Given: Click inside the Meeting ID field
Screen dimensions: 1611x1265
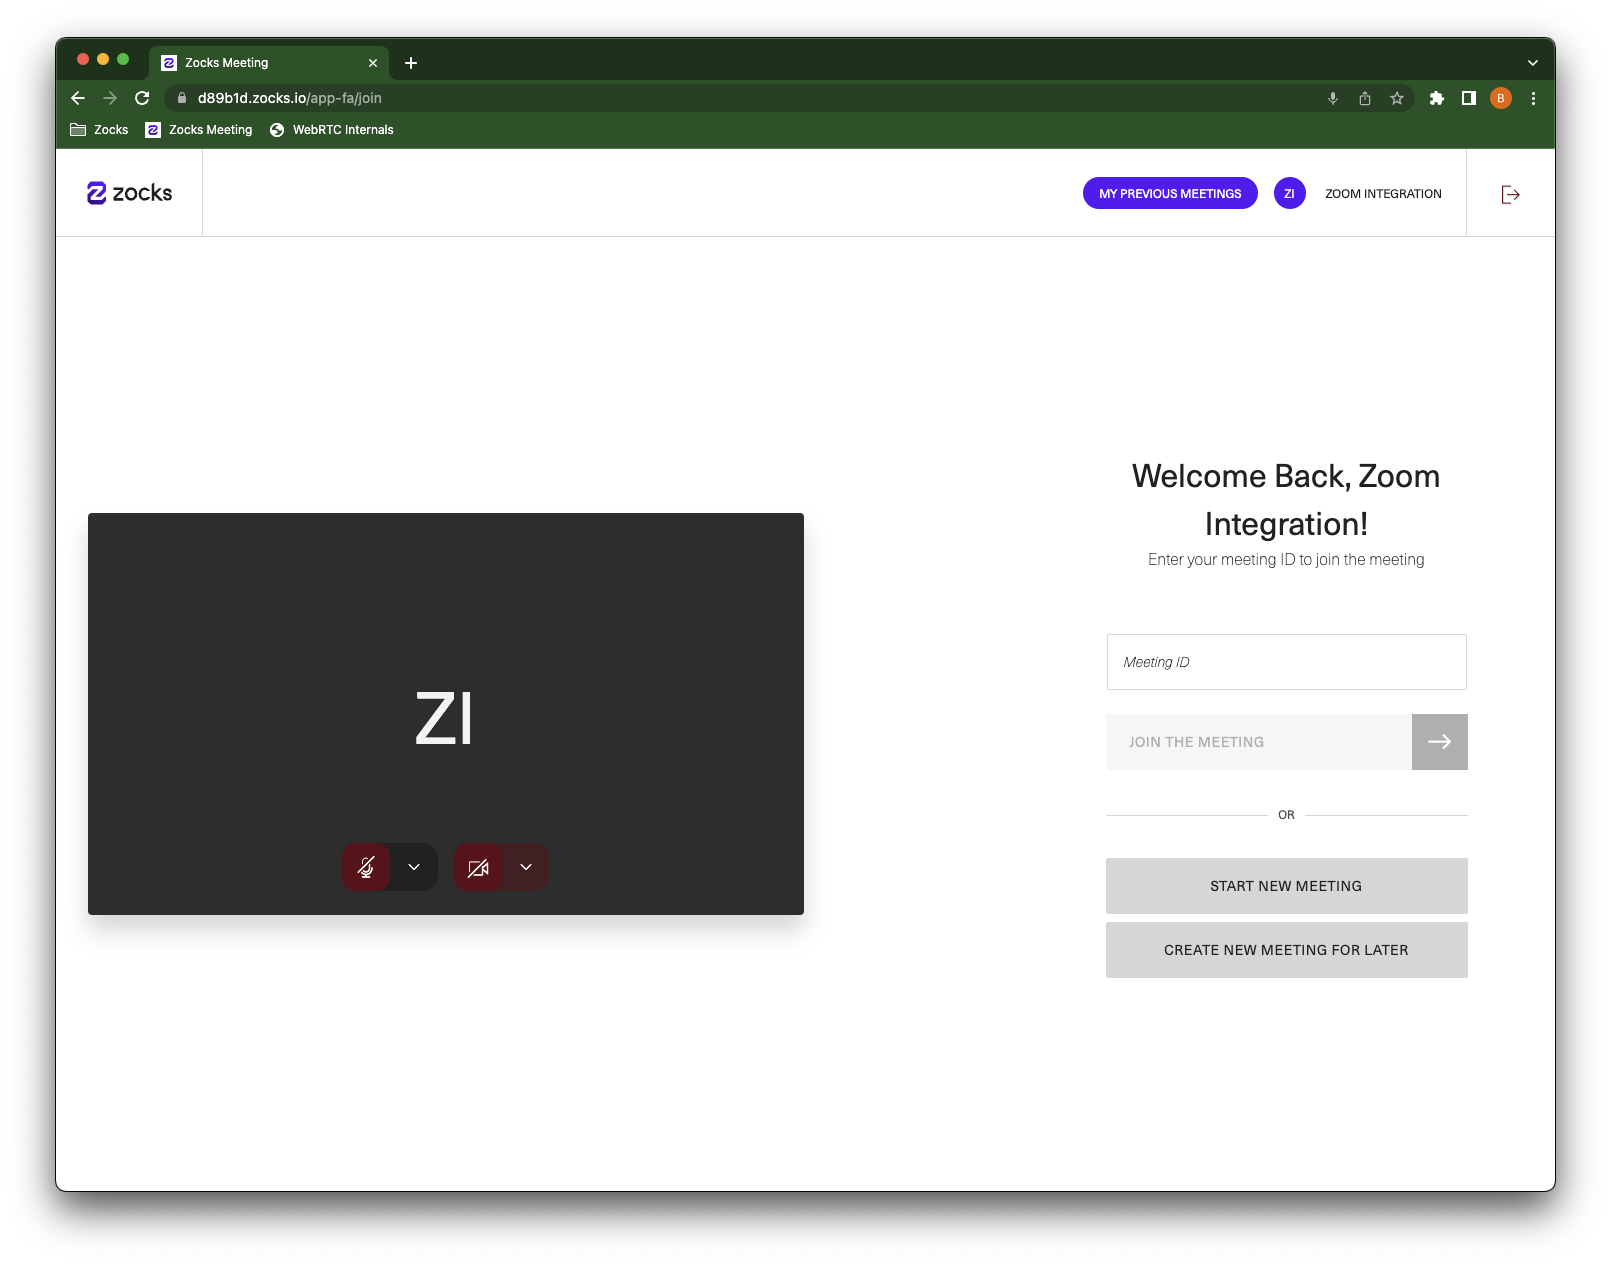Looking at the screenshot, I should click(1285, 661).
